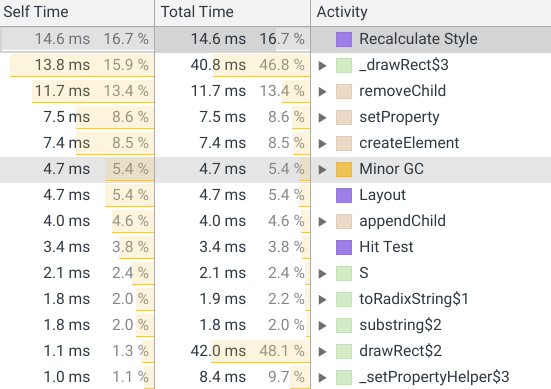Select the Recalculate Style row
551x389 pixels.
(276, 39)
